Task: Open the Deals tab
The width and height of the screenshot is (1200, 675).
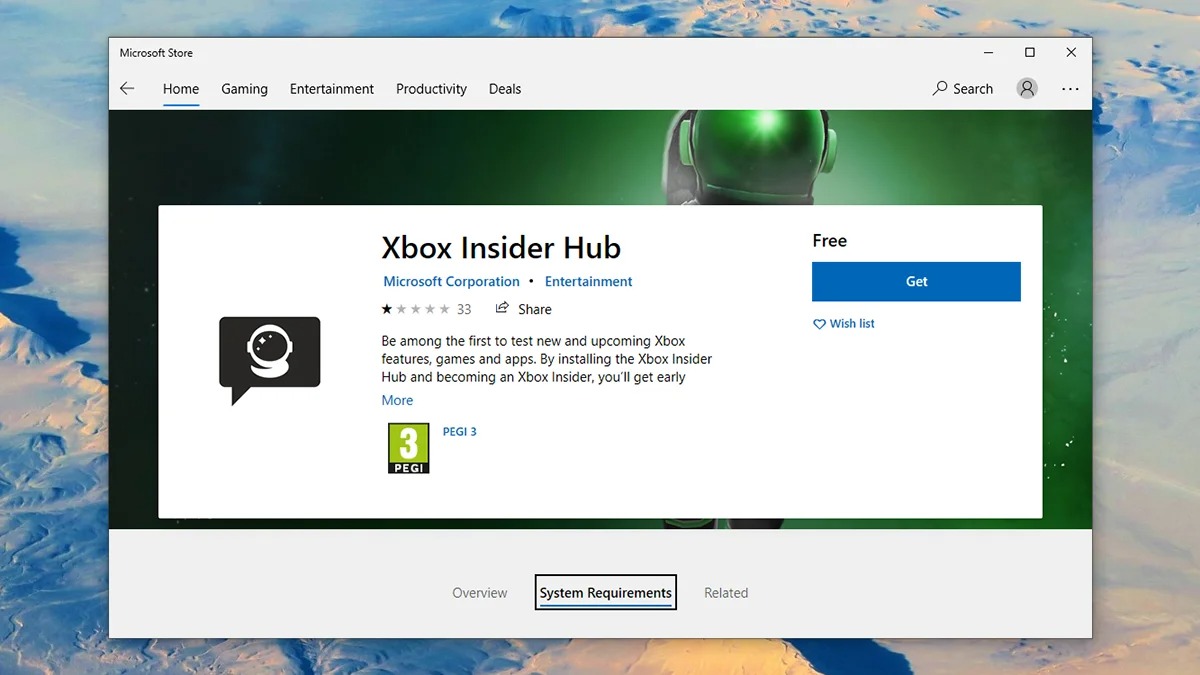Action: (505, 89)
